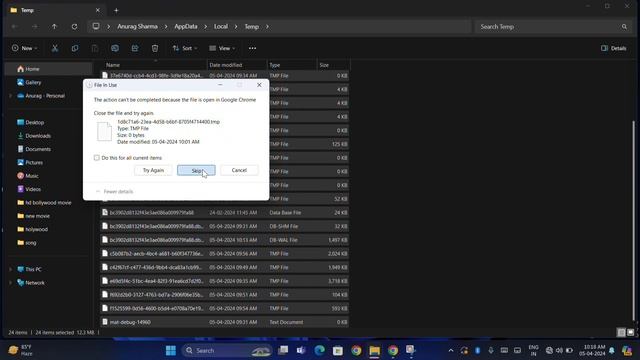This screenshot has height=360, width=640.
Task: Expand the Network tree node
Action: [x=11, y=282]
